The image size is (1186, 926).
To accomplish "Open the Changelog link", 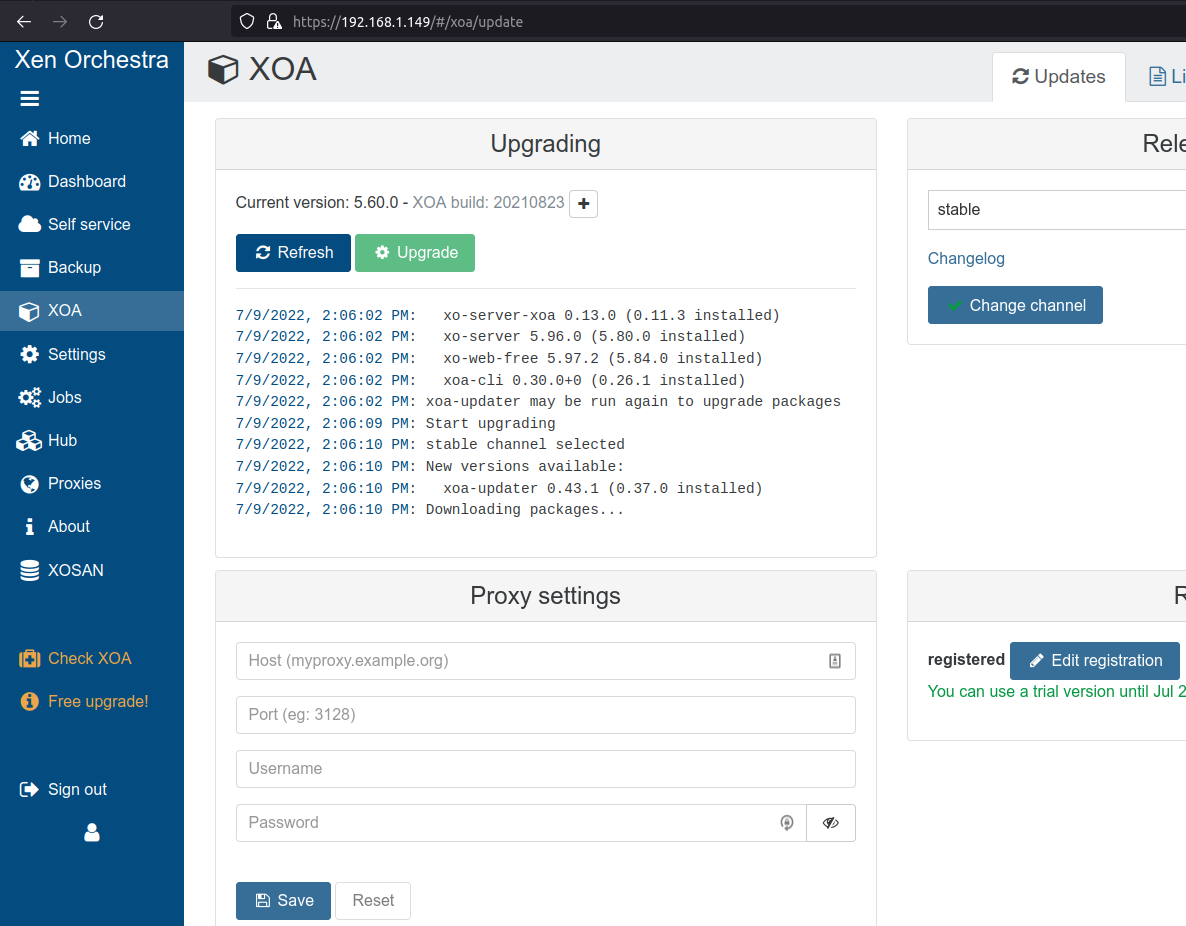I will (x=966, y=259).
